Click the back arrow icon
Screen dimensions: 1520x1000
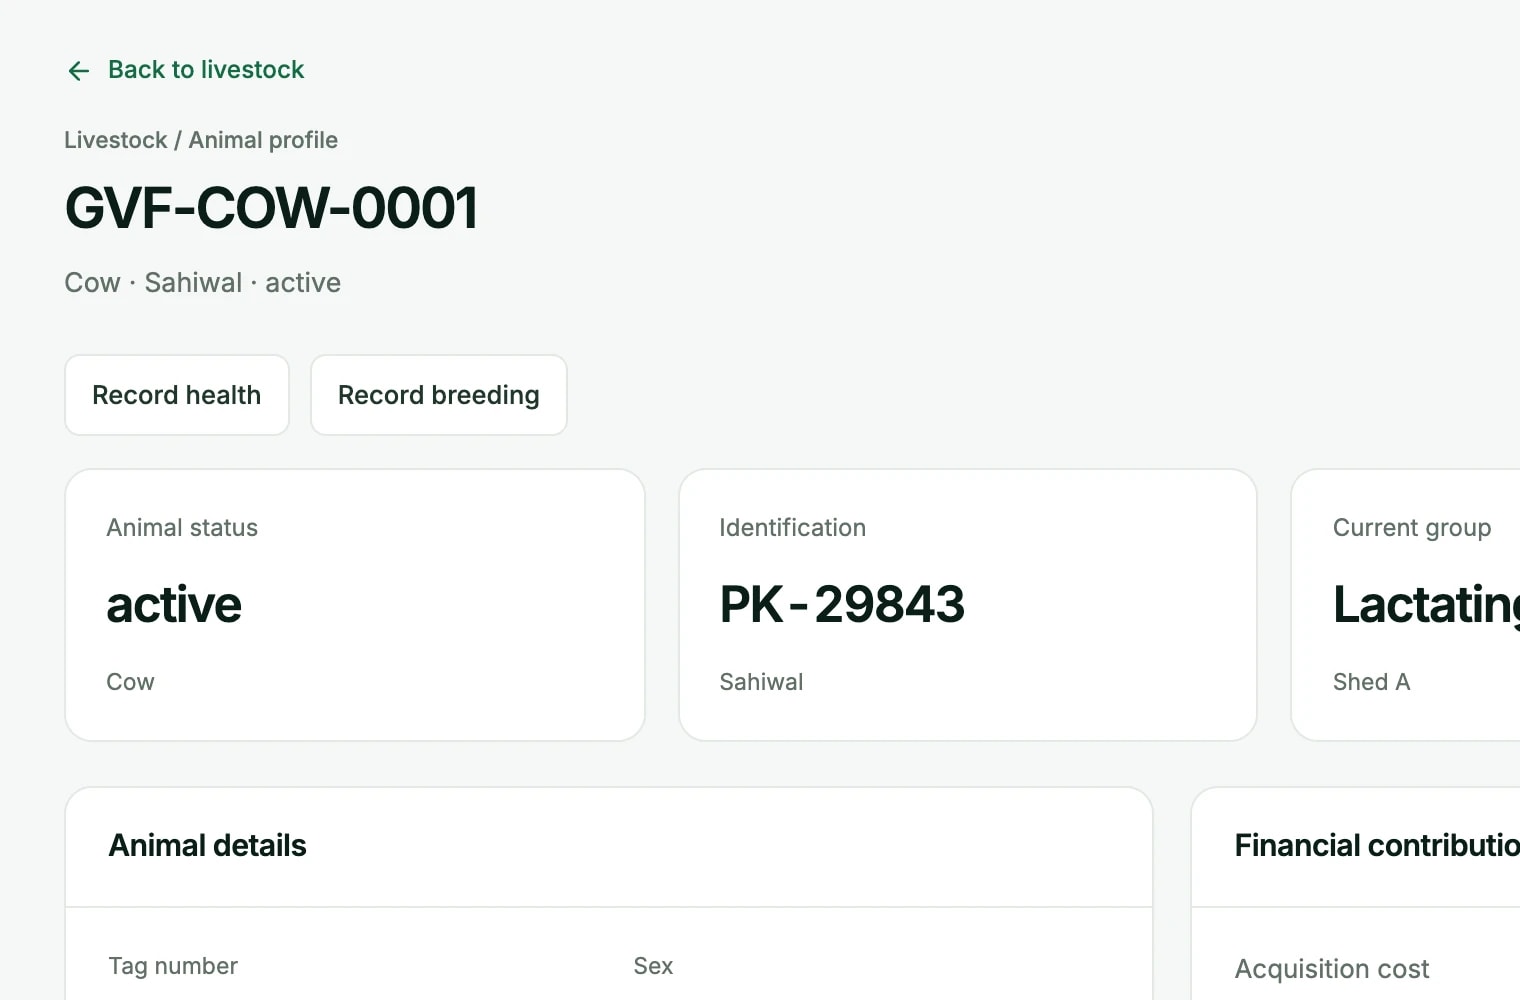79,70
